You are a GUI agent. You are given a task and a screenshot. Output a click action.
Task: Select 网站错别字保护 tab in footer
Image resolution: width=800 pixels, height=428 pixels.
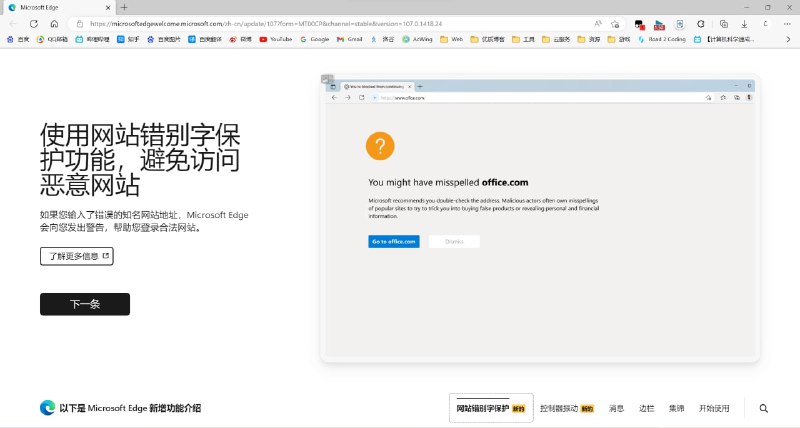tap(491, 408)
